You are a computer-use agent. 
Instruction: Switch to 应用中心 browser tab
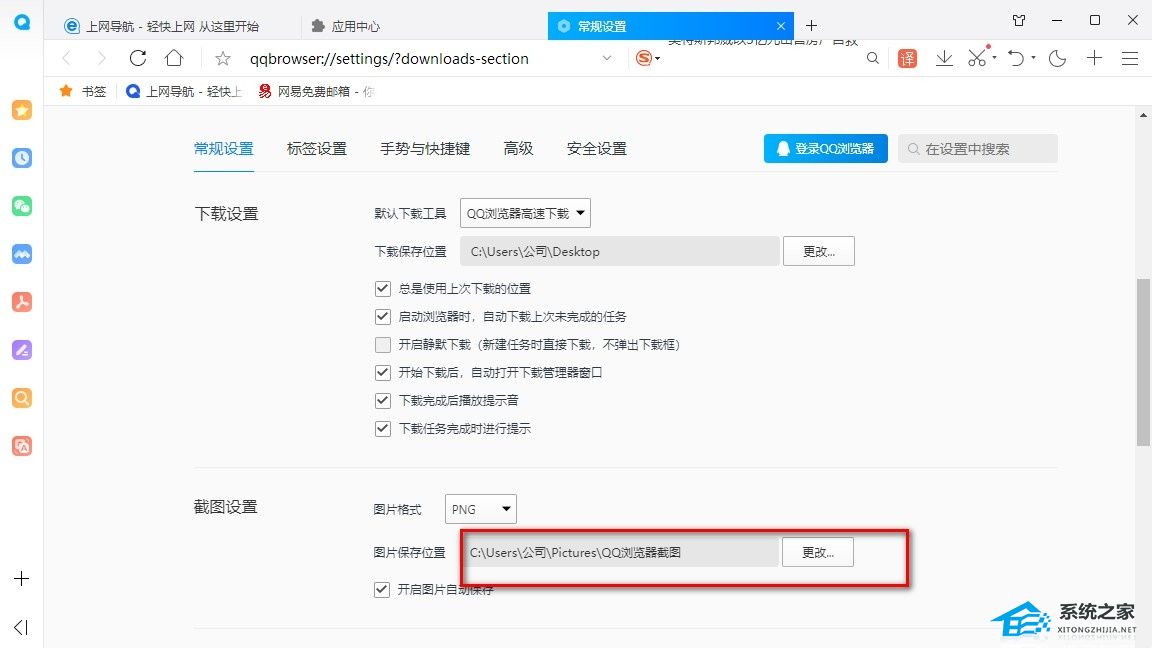point(355,26)
